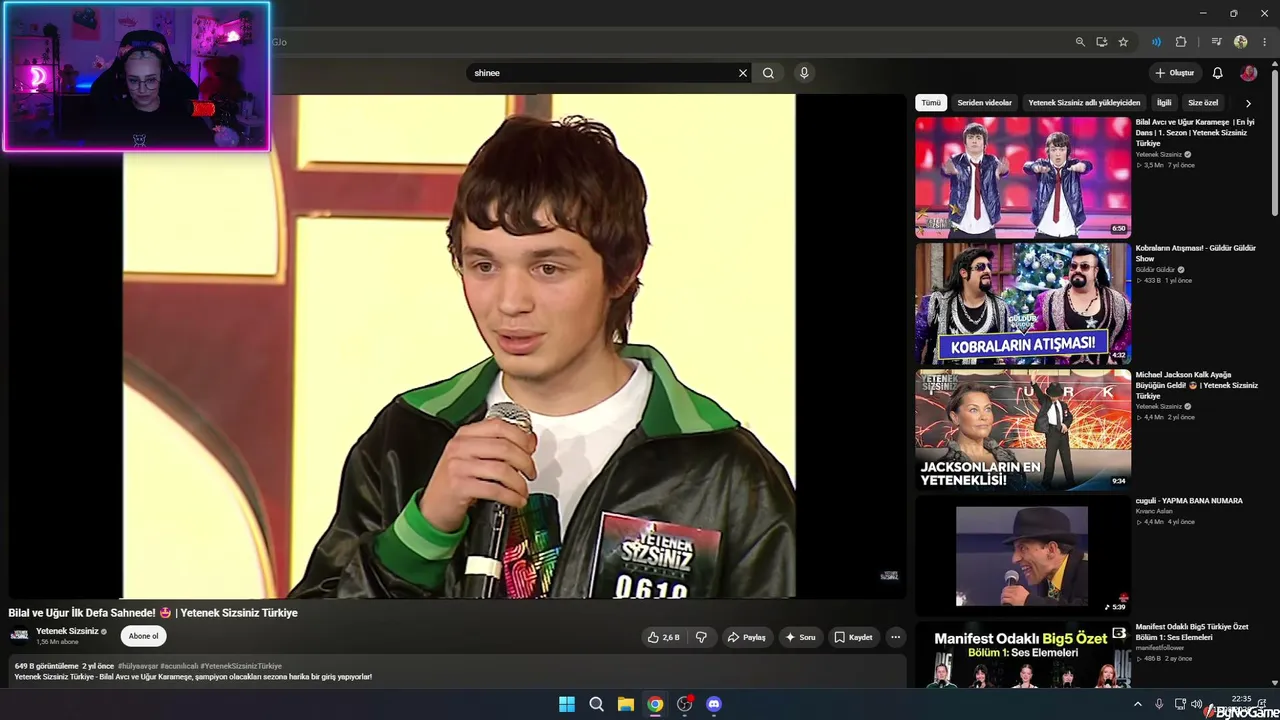Click the video title 'Bilal ve Uğur İlk Defa Sahnede!'

(x=153, y=613)
